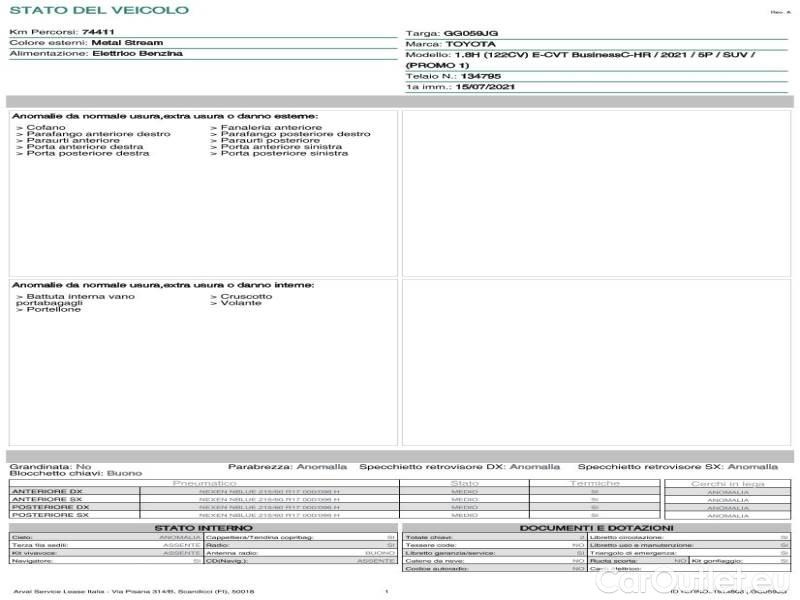Screen dimensions: 800x600
Task: Click 'Specchietto retrovisore SX: Anomalia'
Action: [678, 467]
